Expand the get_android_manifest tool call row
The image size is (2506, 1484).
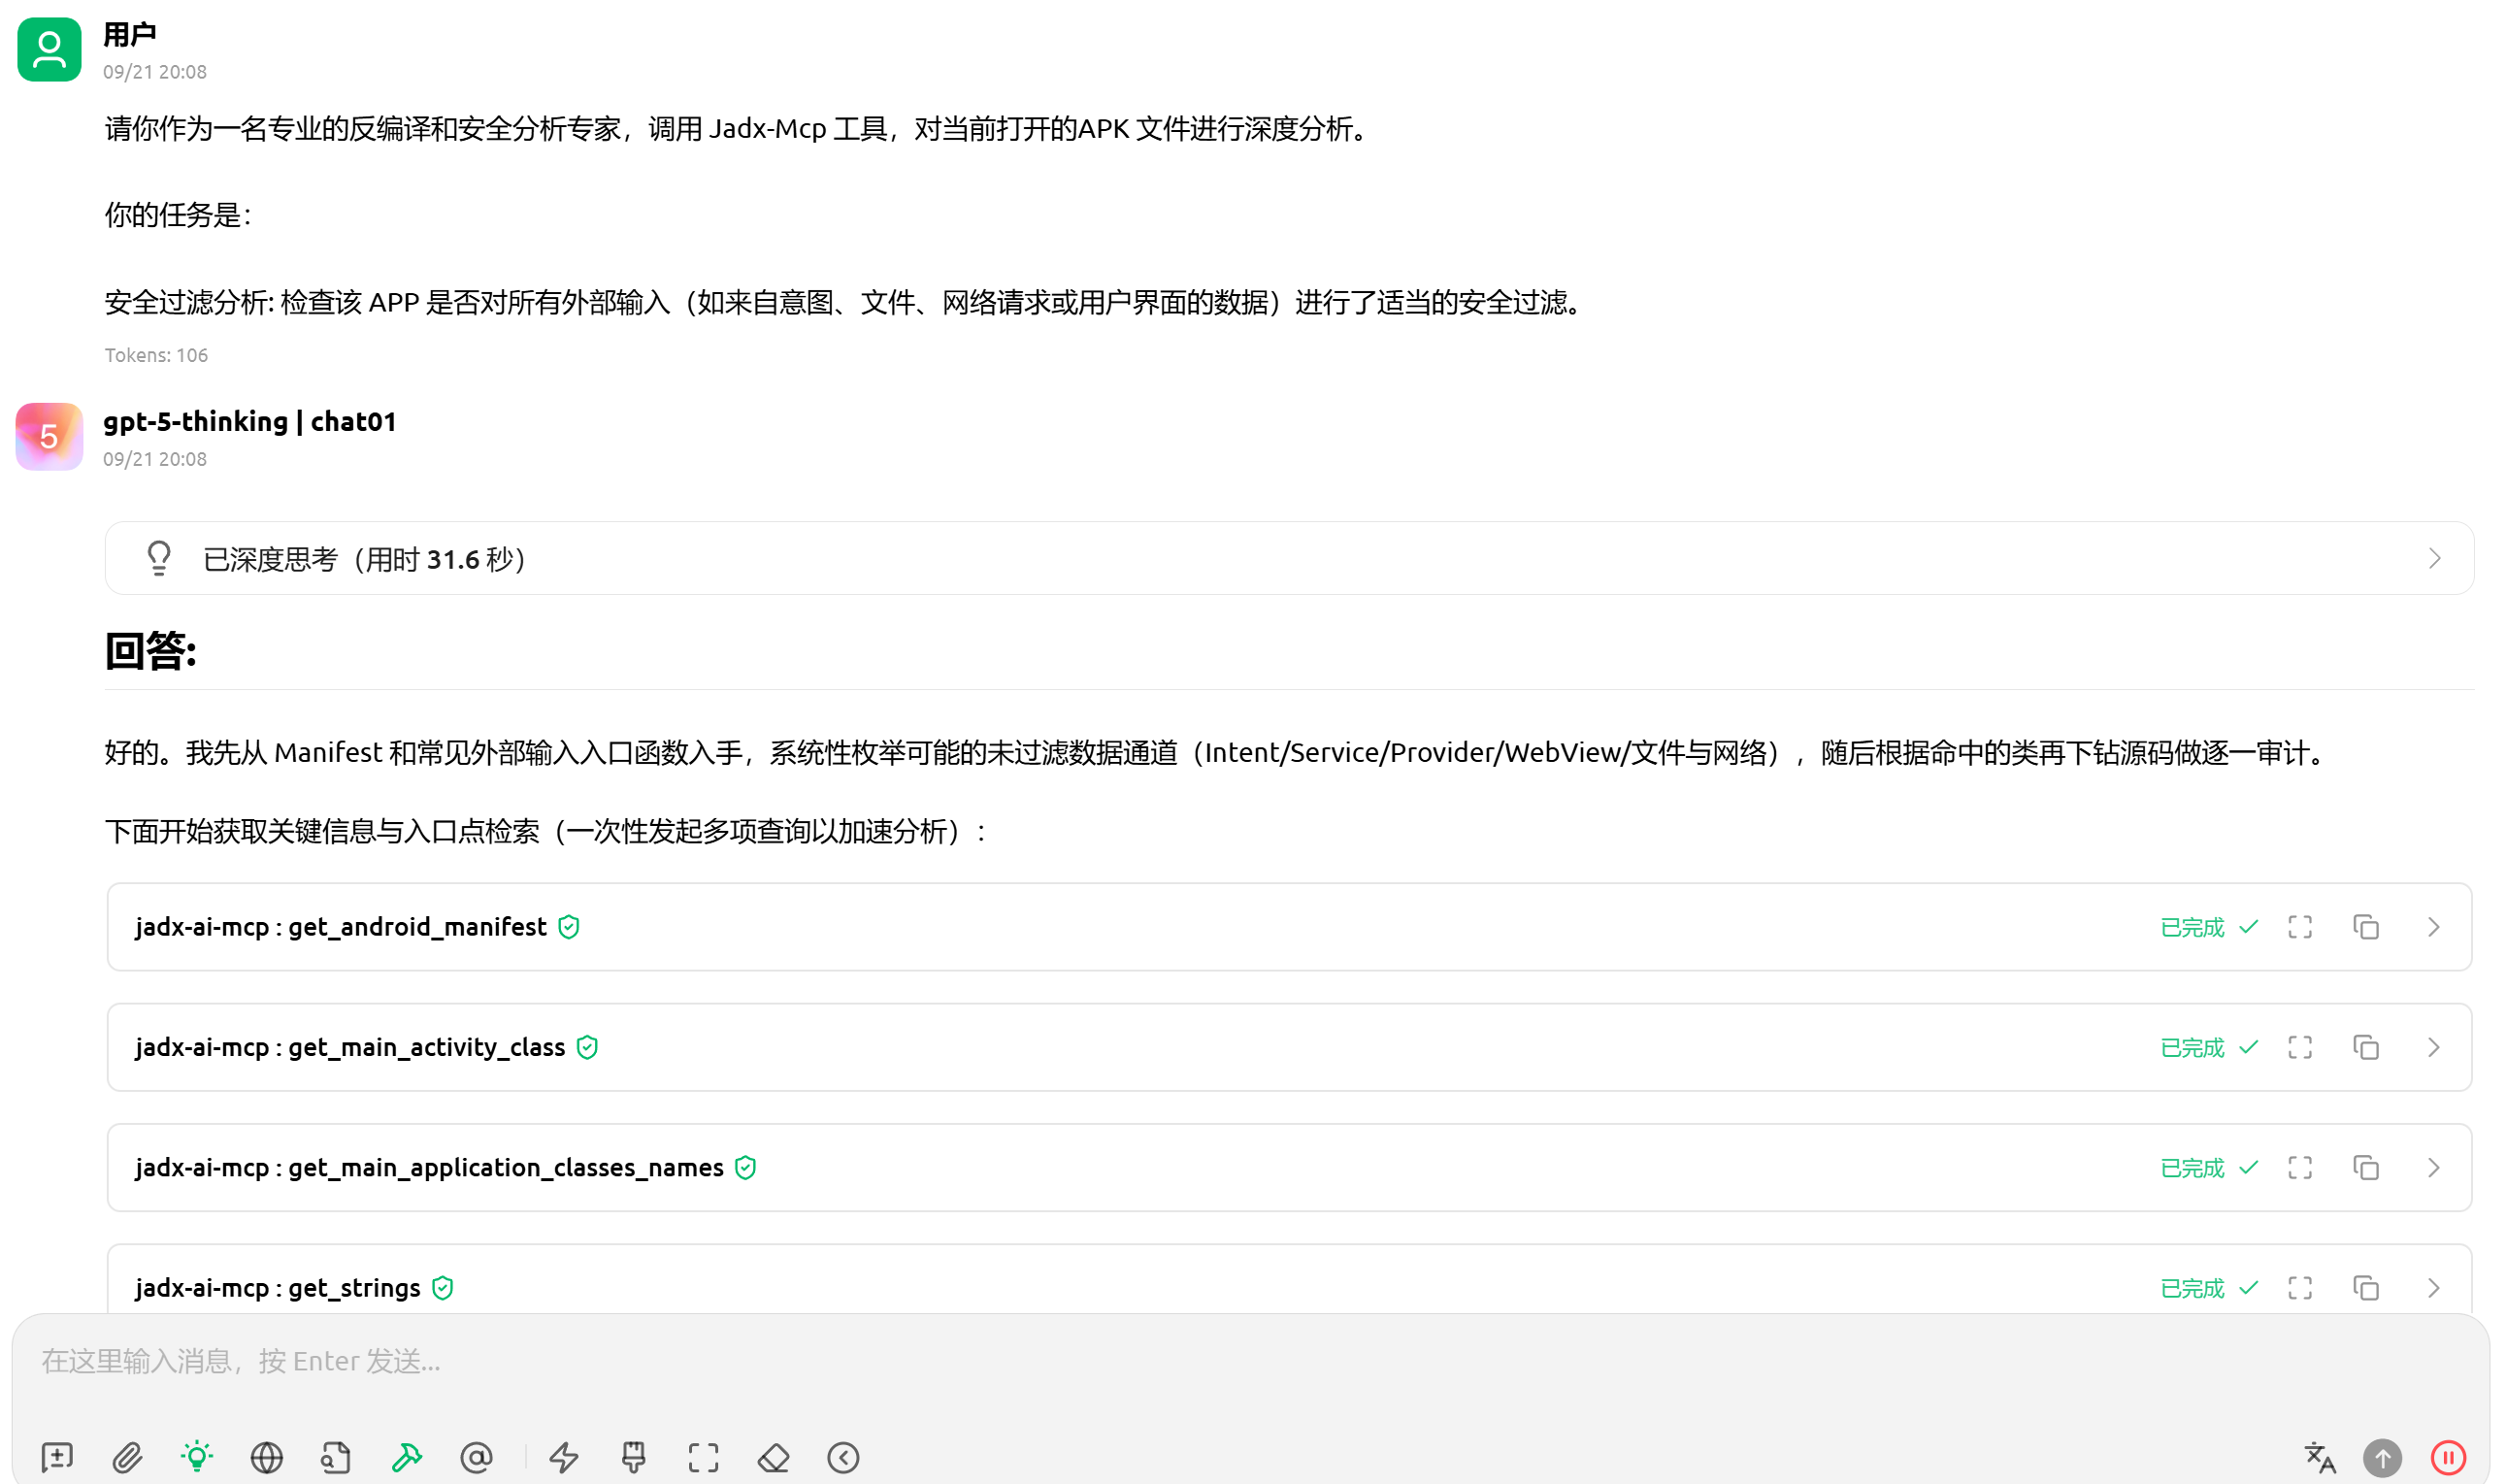coord(2433,927)
